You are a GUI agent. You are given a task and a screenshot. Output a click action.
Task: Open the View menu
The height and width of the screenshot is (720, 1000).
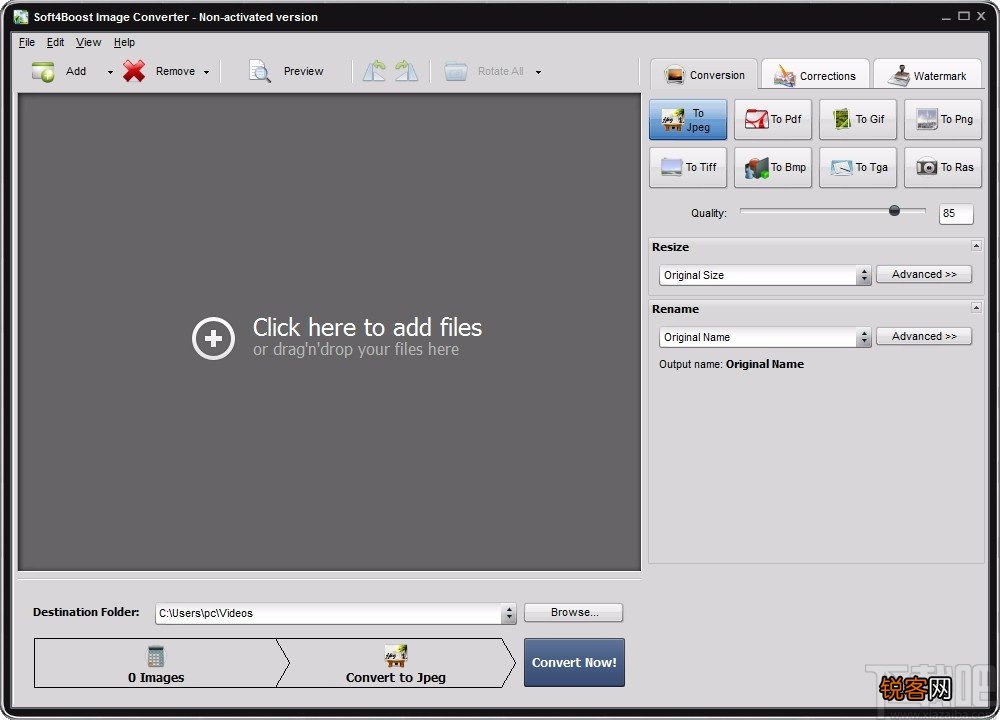(x=88, y=42)
